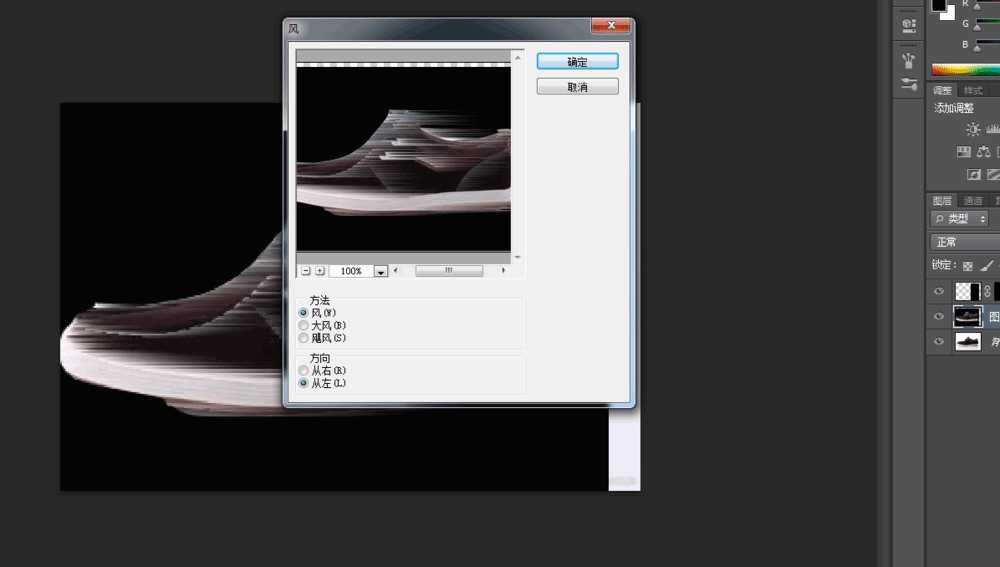
Task: Click the zoom in plus button in preview
Action: coord(320,271)
